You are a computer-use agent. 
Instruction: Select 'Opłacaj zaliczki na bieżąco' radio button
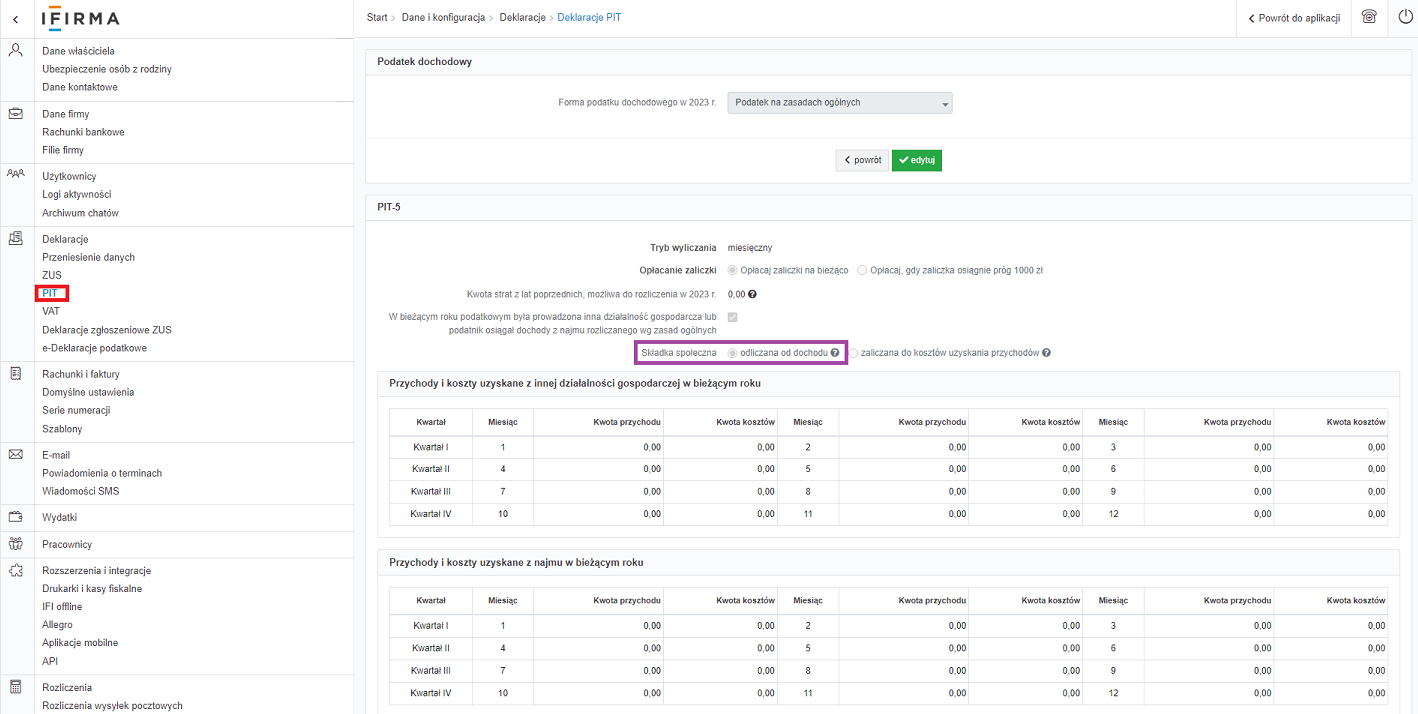[733, 270]
